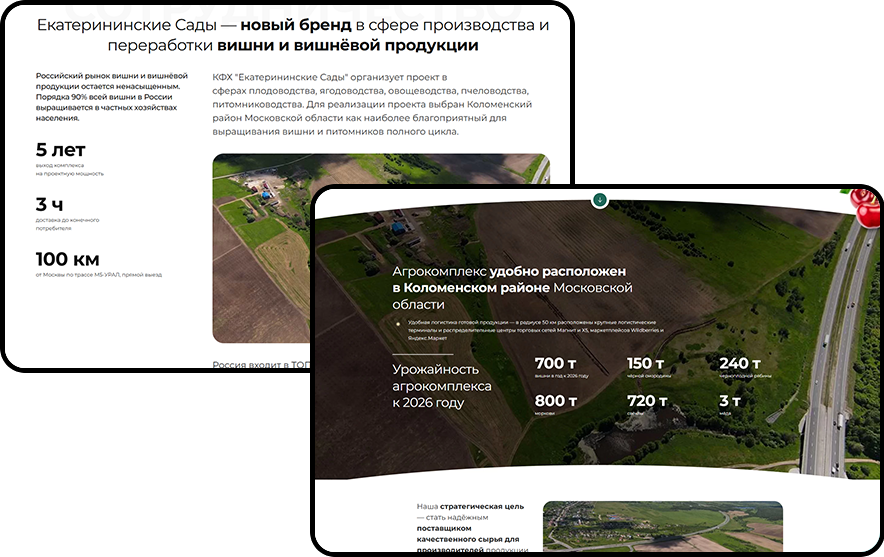Click the paragraph starting 'Российский рынок вишни'
This screenshot has height=557, width=884.
coord(112,96)
